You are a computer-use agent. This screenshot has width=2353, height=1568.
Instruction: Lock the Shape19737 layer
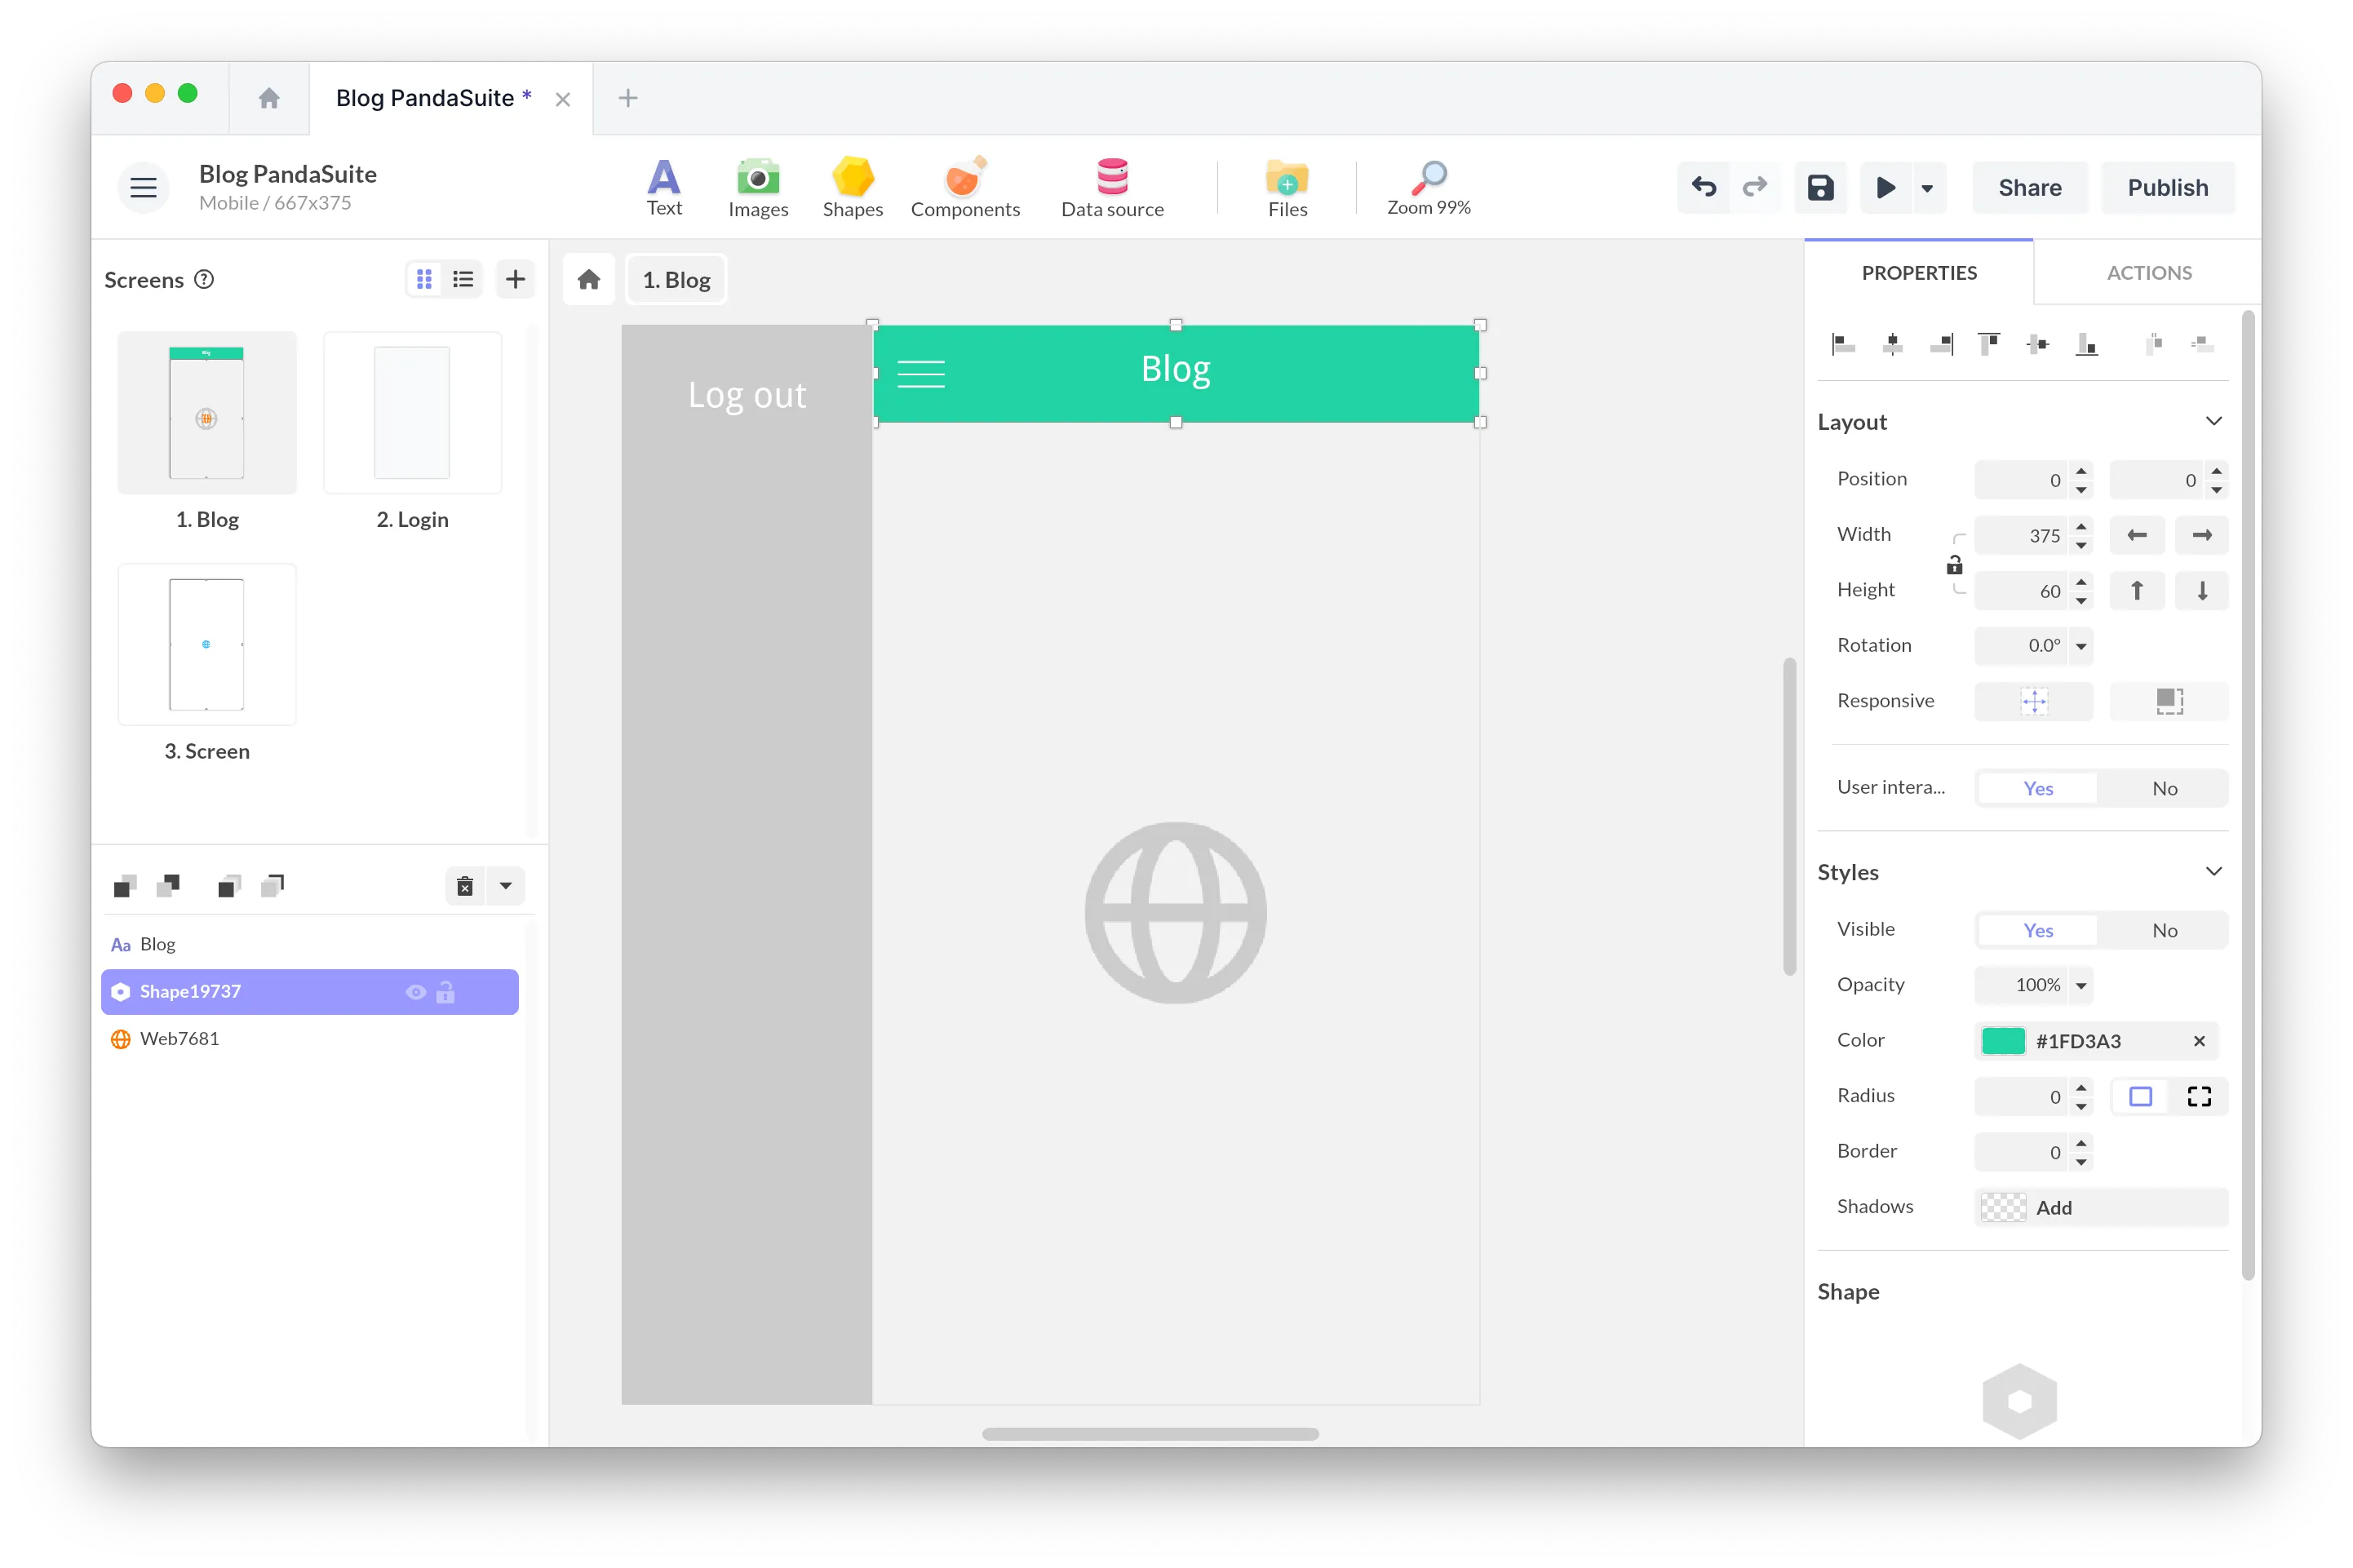[446, 991]
